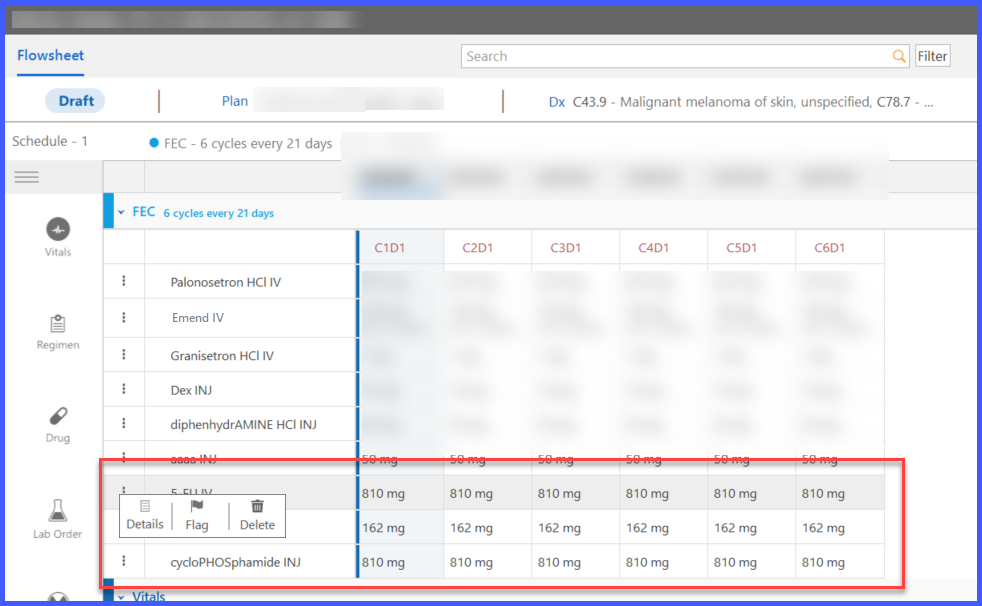Open the Regimen clipboard icon
The image size is (982, 606).
[x=58, y=323]
